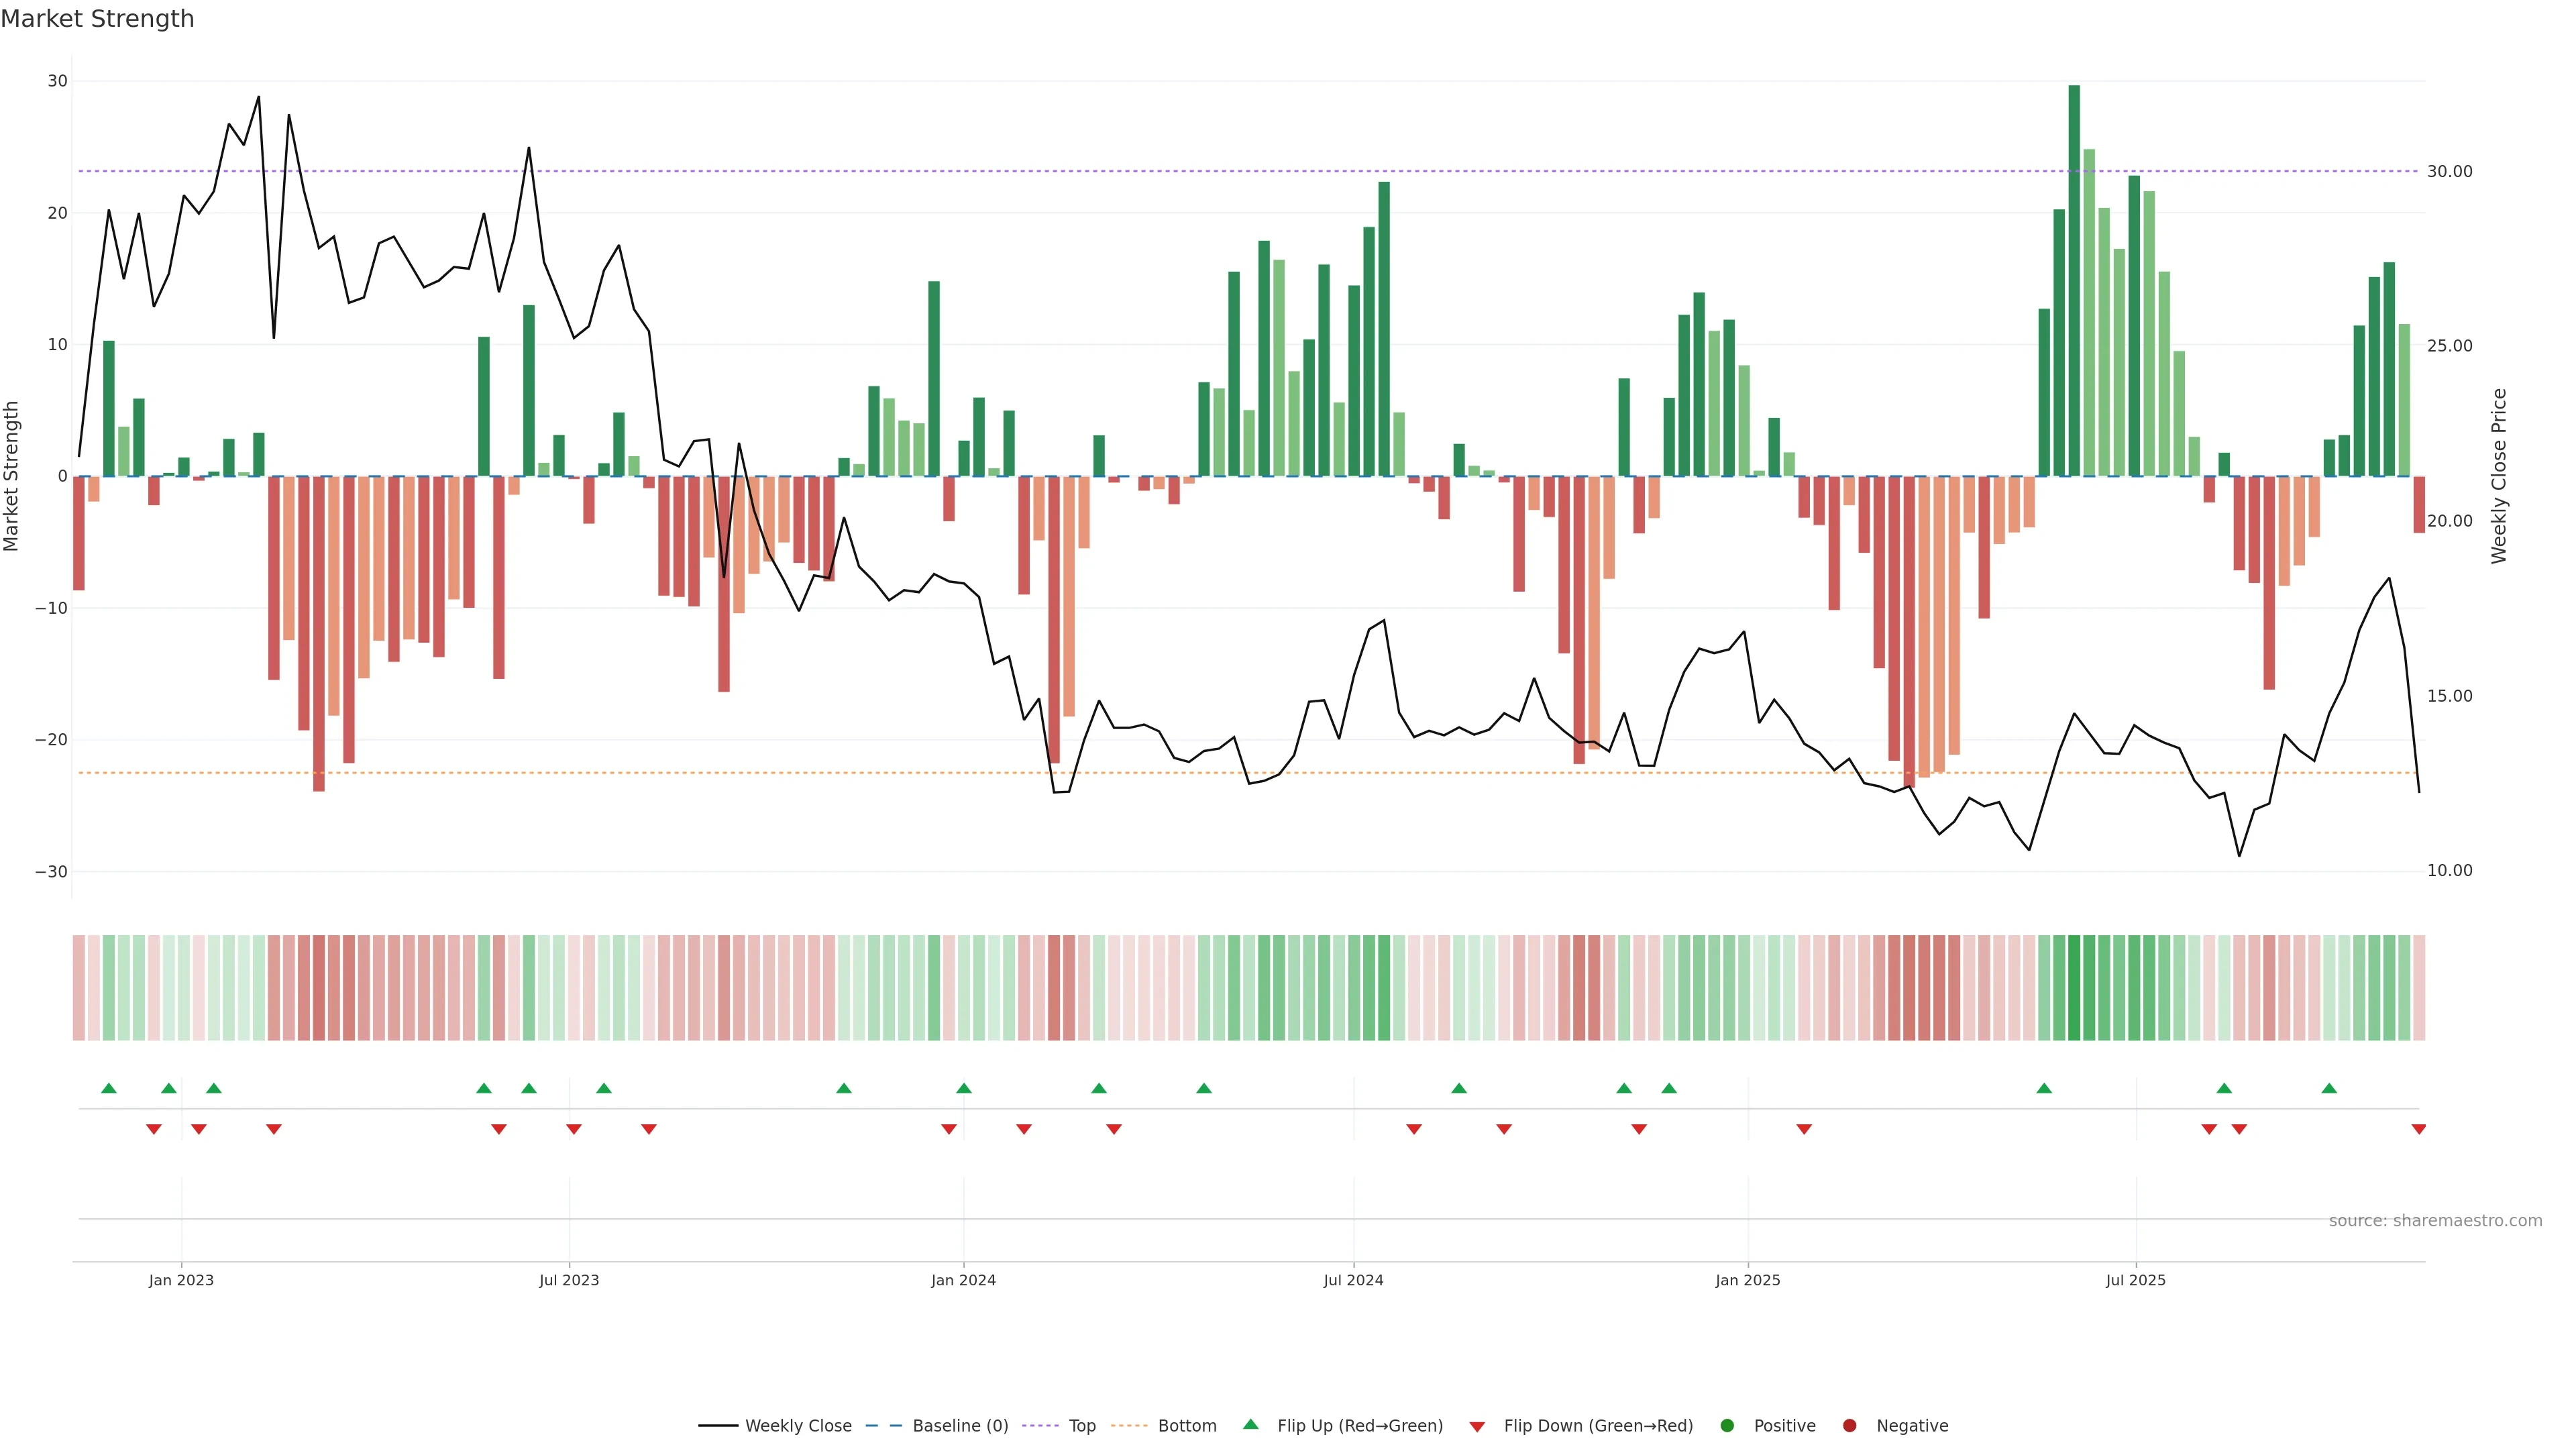Click the Market Strength chart title
2576x1449 pixels.
pos(97,19)
